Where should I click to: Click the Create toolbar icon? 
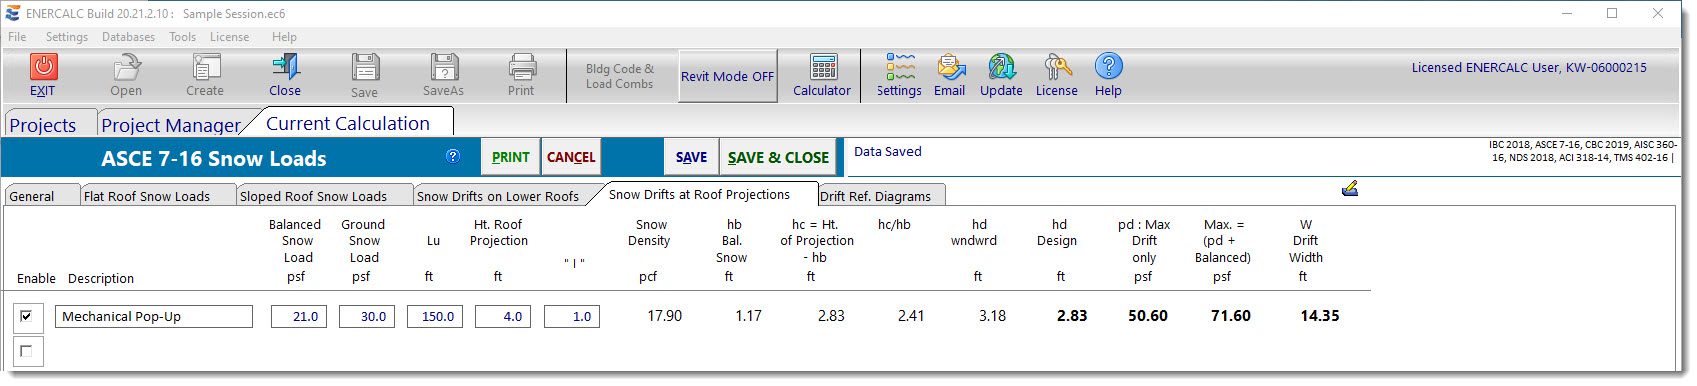pyautogui.click(x=206, y=67)
